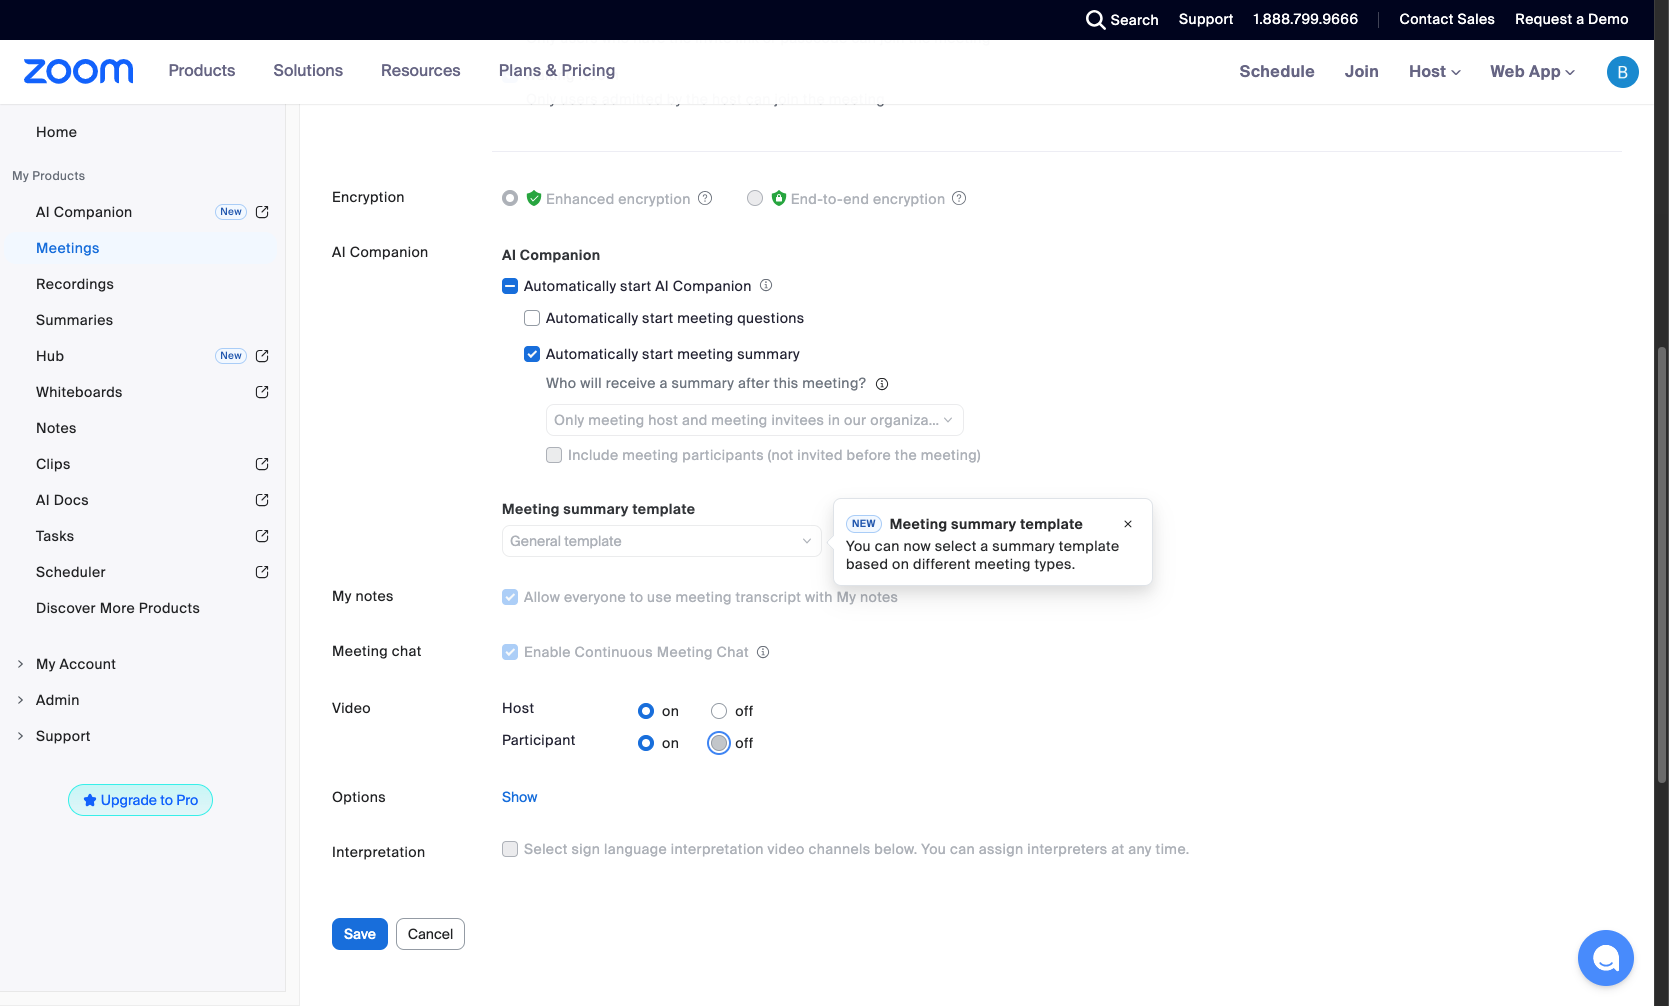Click Upgrade to Pro button
This screenshot has height=1006, width=1669.
pyautogui.click(x=140, y=800)
